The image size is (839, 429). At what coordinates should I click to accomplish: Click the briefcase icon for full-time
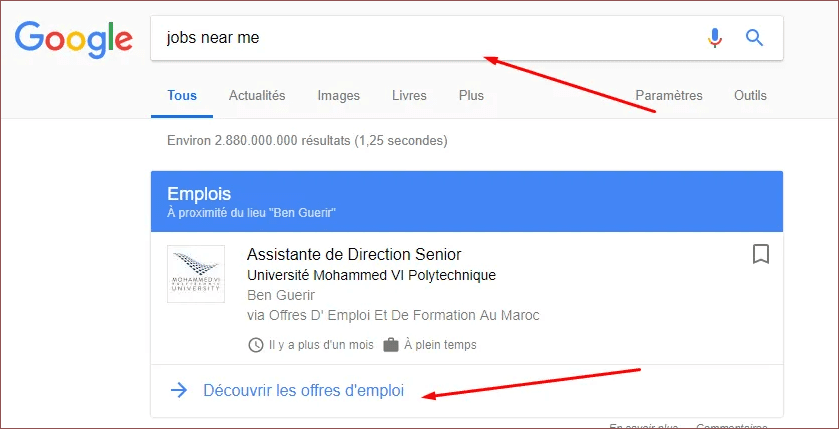click(391, 345)
